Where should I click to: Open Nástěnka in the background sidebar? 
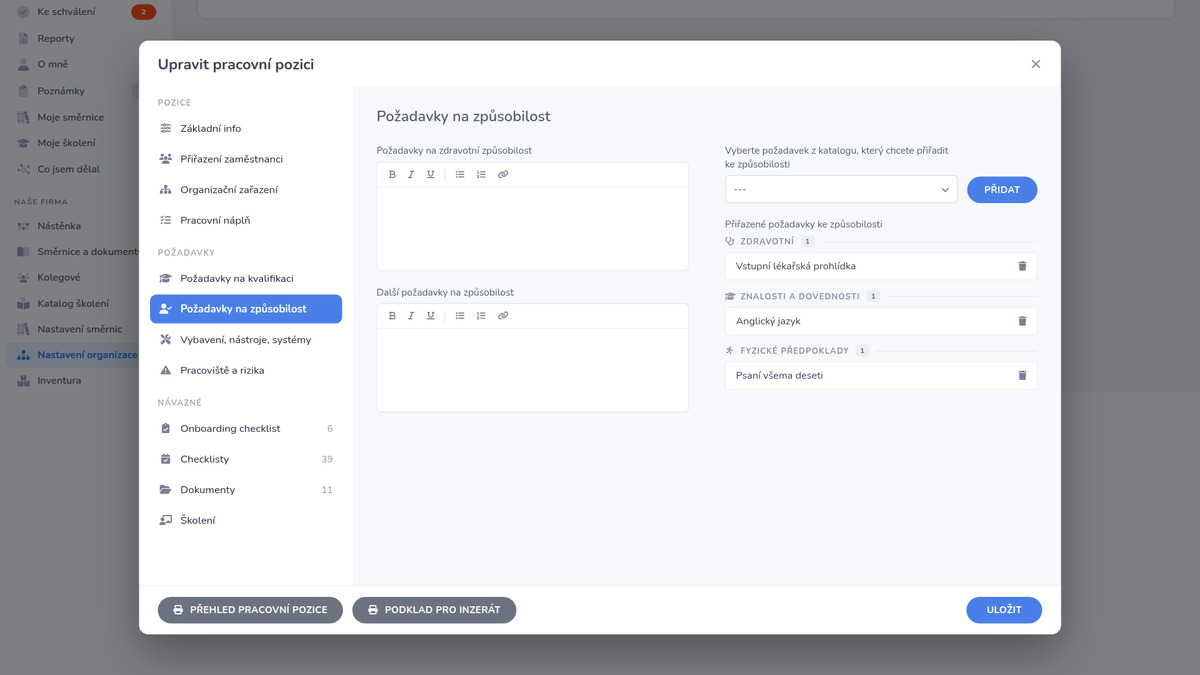click(x=59, y=226)
